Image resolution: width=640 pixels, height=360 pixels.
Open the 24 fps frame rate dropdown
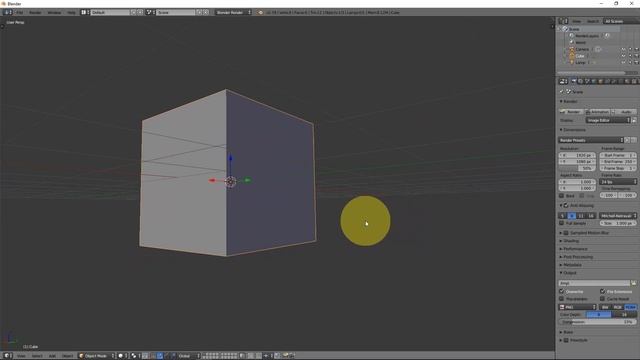tap(618, 182)
